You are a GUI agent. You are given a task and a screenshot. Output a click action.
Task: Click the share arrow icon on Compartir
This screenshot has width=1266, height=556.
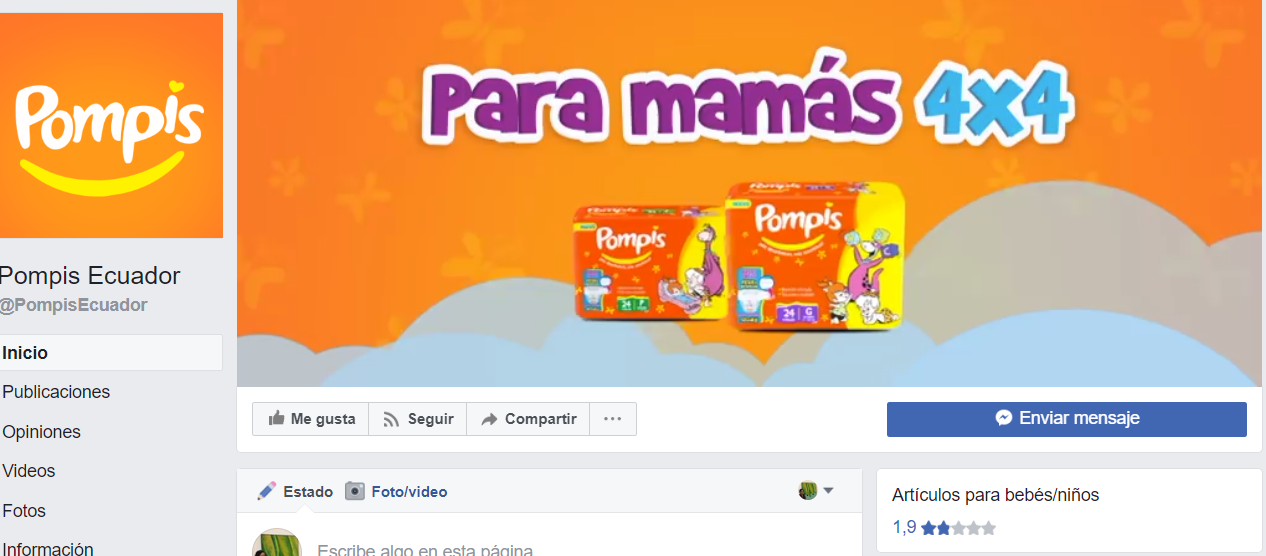[x=489, y=420]
